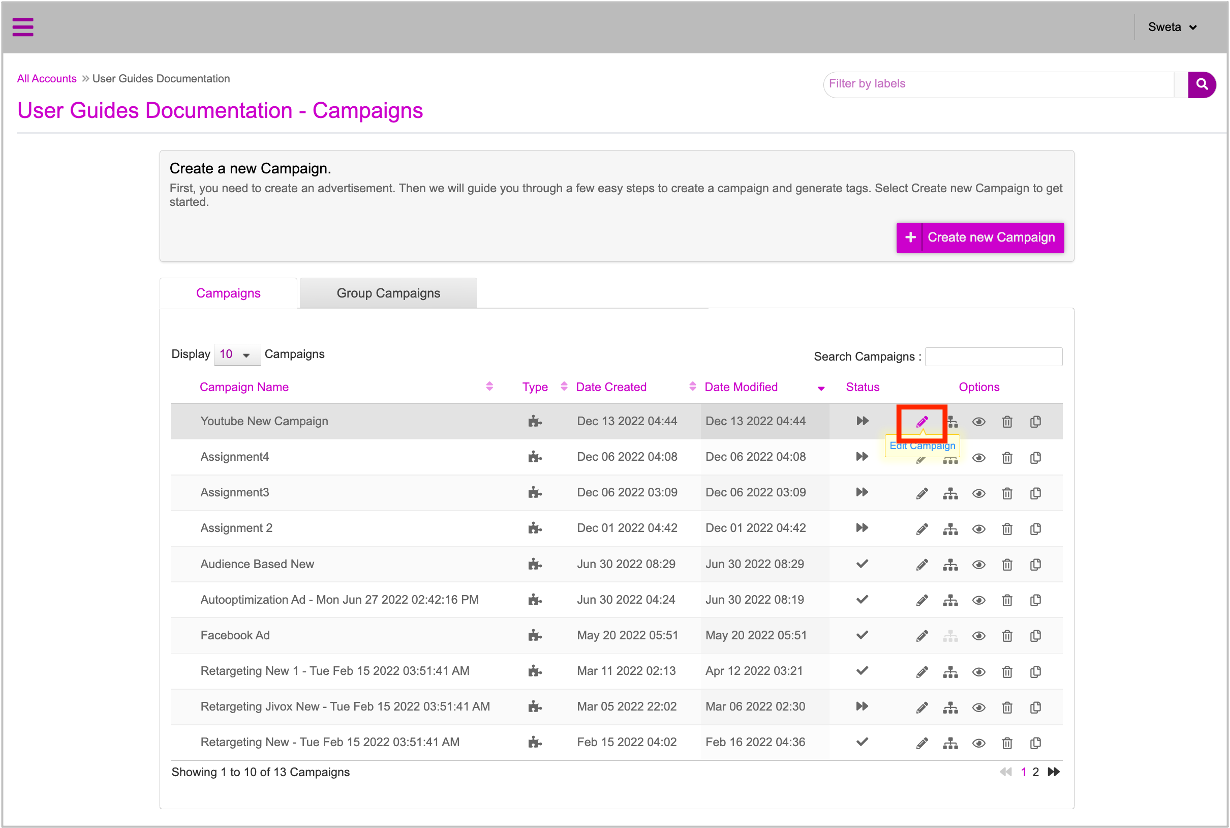1230x828 pixels.
Task: Click the Create new Campaign button
Action: pyautogui.click(x=980, y=238)
